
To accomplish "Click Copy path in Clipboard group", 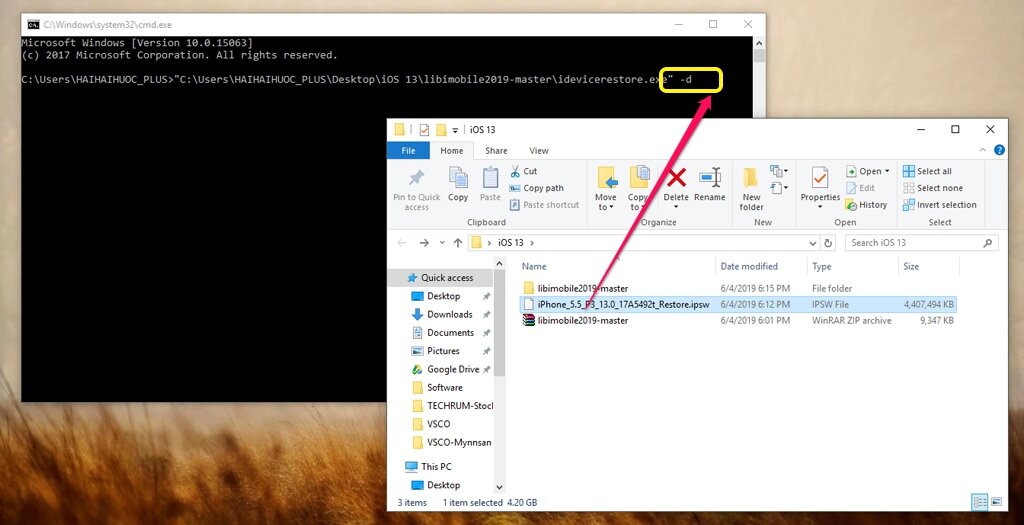I will 536,188.
